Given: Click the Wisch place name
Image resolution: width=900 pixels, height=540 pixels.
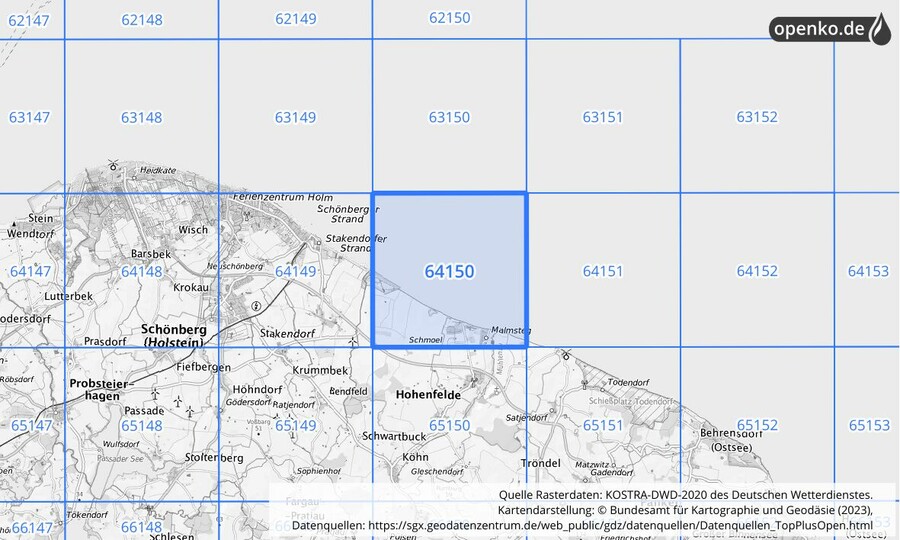Looking at the screenshot, I should pyautogui.click(x=193, y=230).
